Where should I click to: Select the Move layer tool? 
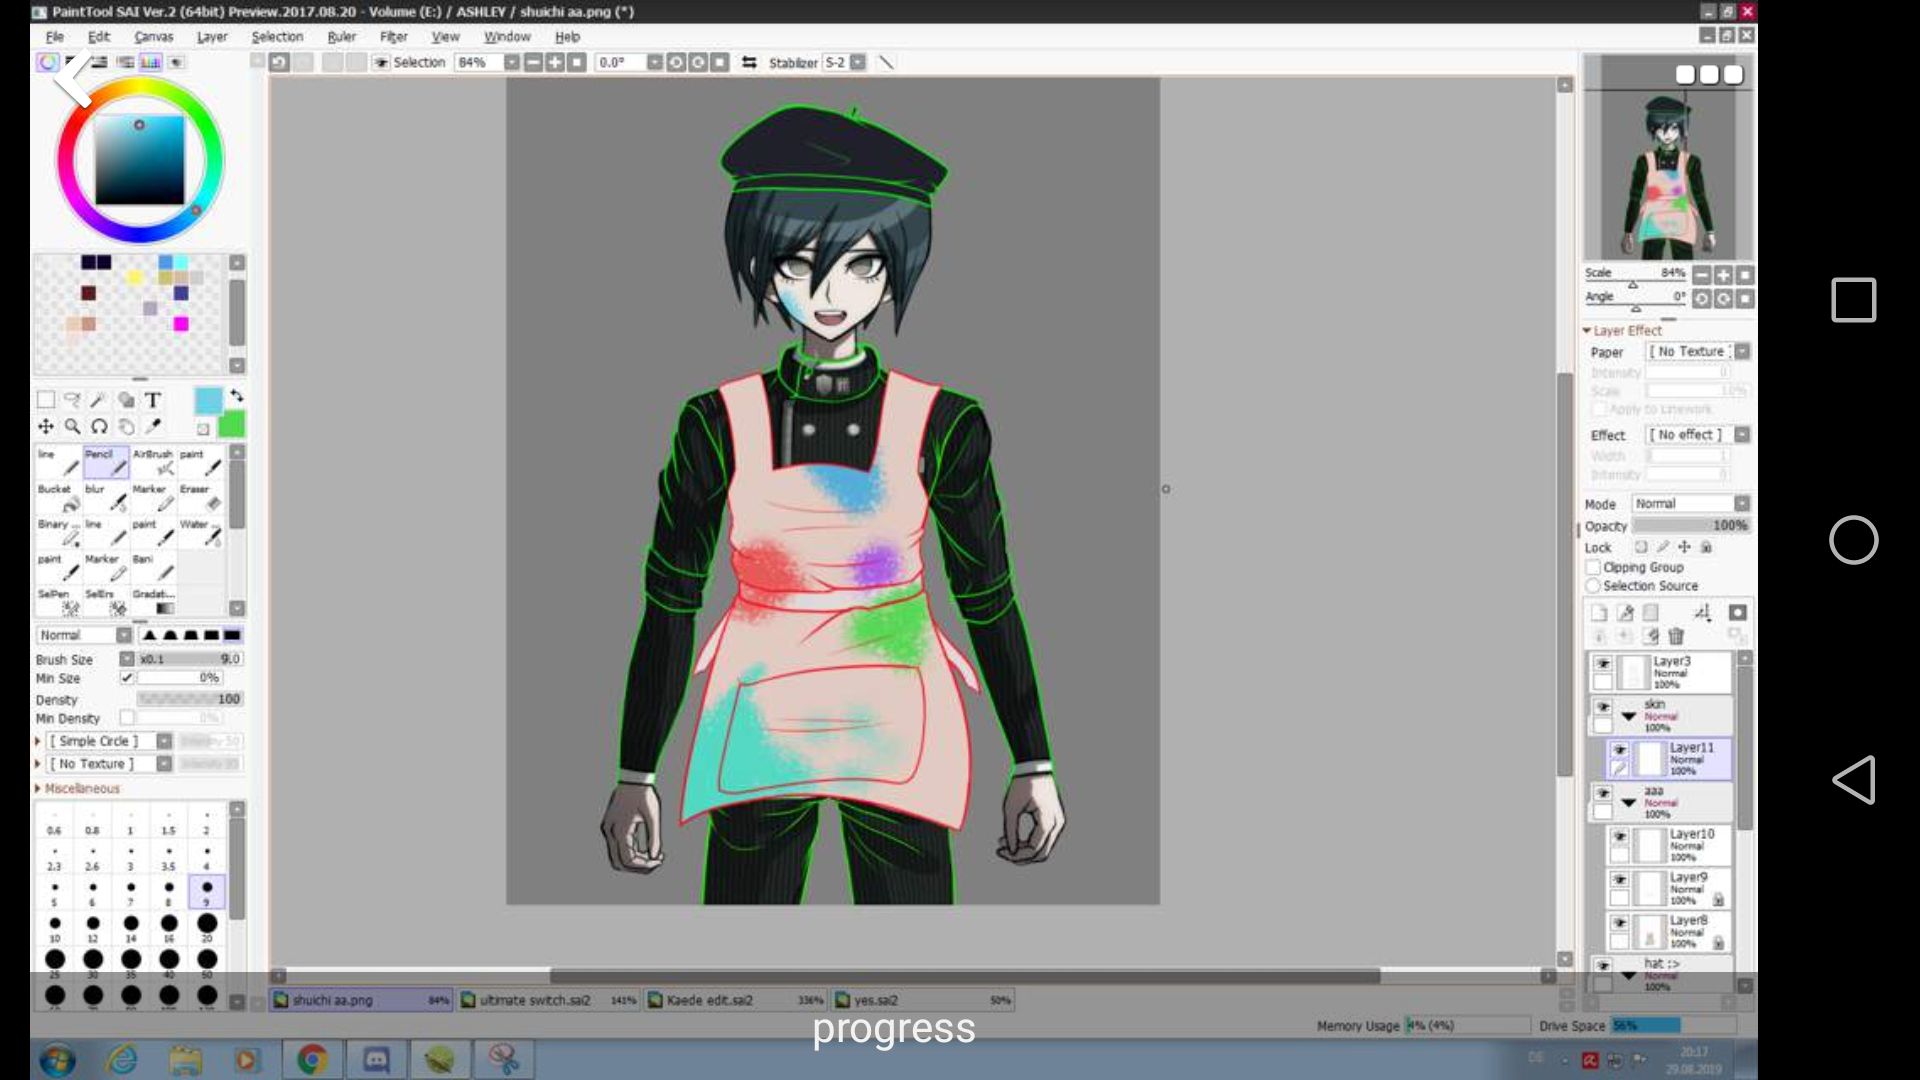[46, 427]
